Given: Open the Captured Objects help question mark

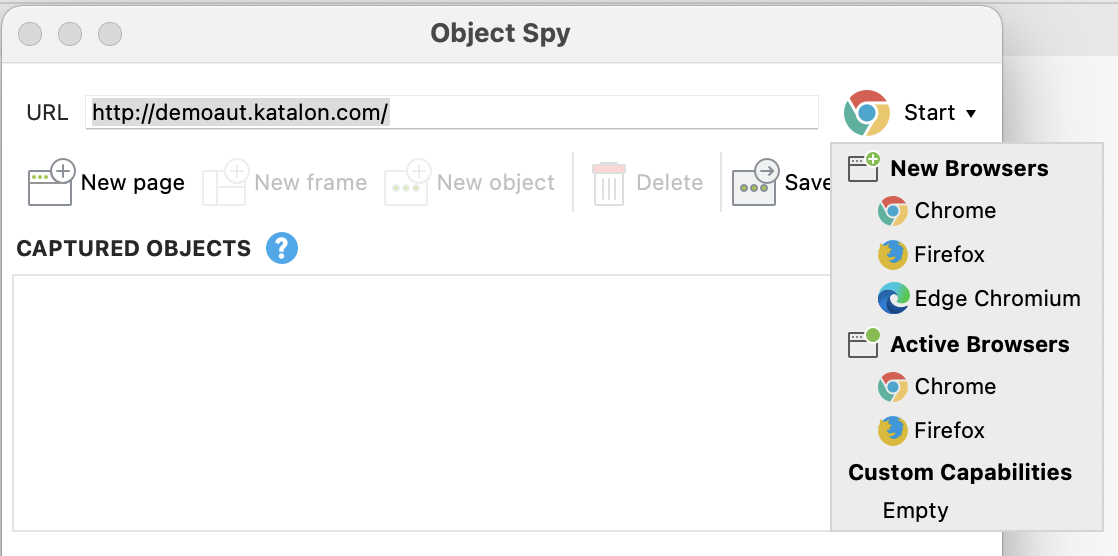Looking at the screenshot, I should (282, 248).
